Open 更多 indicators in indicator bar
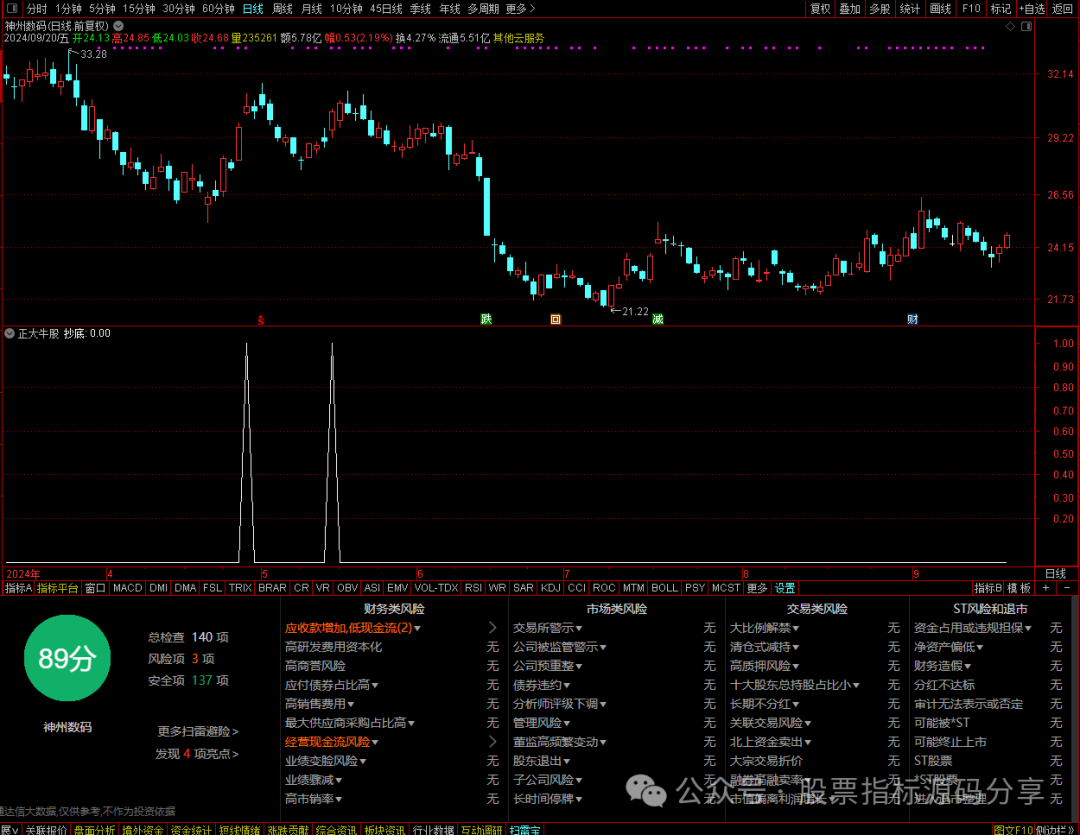Image resolution: width=1080 pixels, height=835 pixels. 756,588
